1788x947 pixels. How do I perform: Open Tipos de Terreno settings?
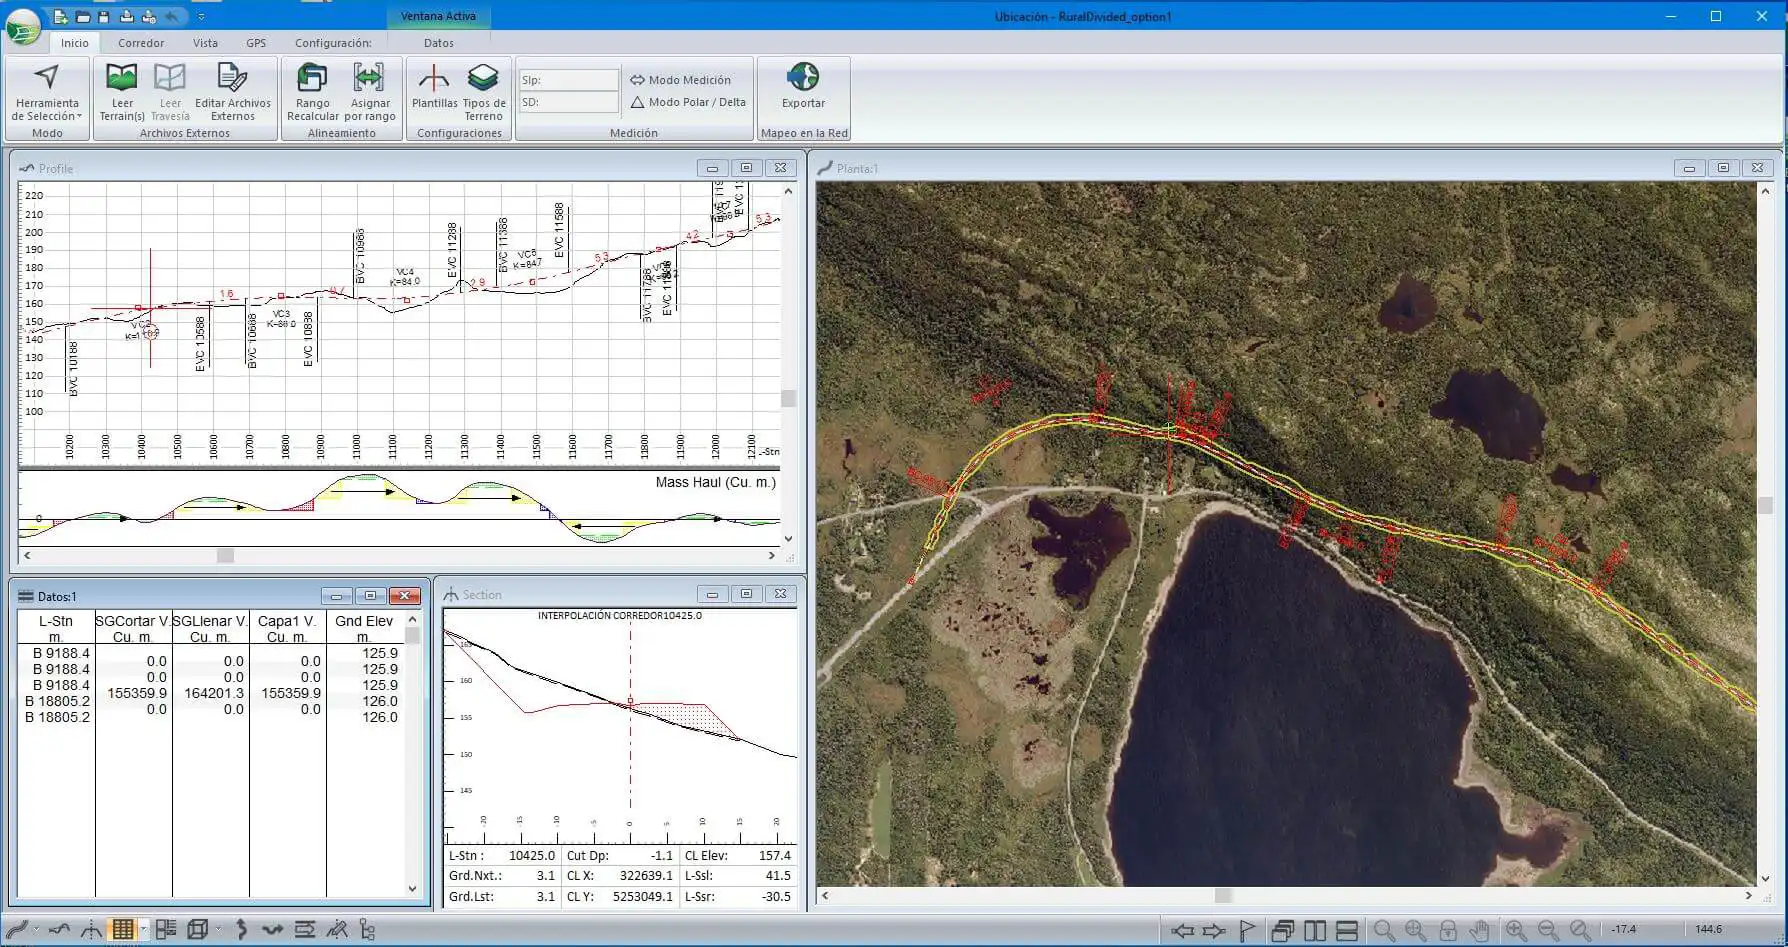(x=483, y=79)
